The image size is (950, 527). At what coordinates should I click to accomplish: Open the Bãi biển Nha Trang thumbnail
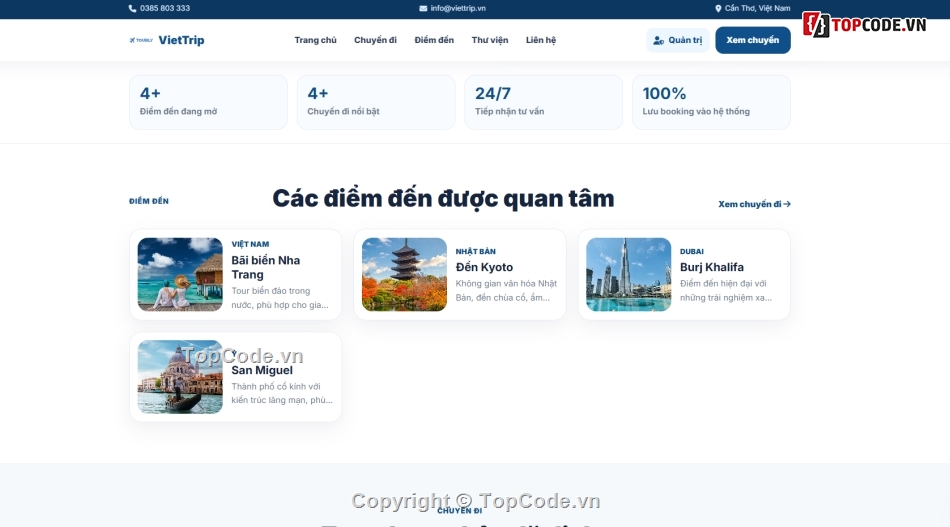[180, 274]
